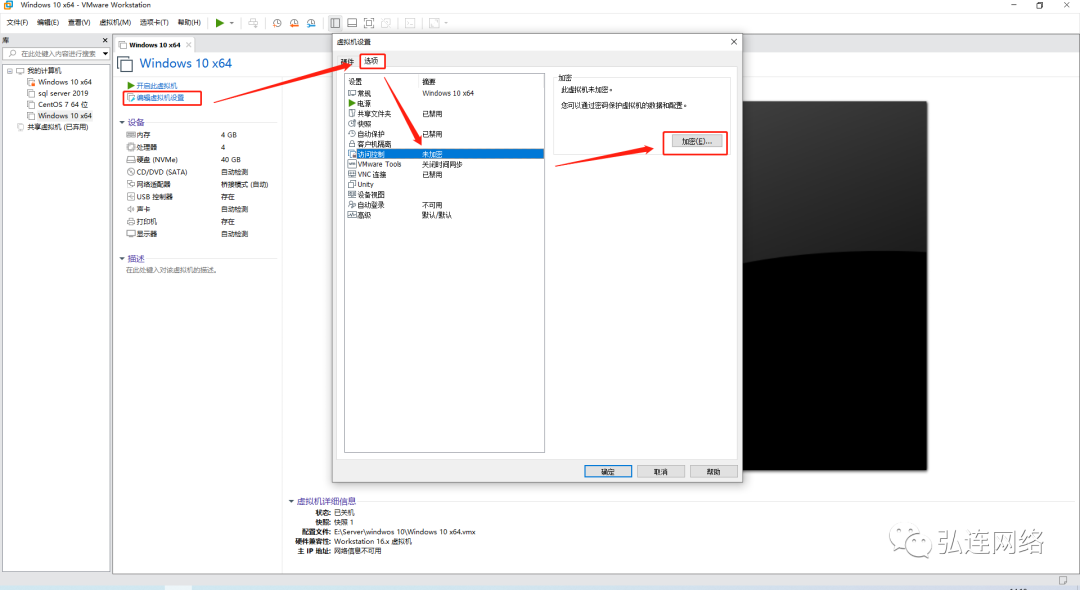Click the library search input field
1080x590 pixels.
coord(58,53)
